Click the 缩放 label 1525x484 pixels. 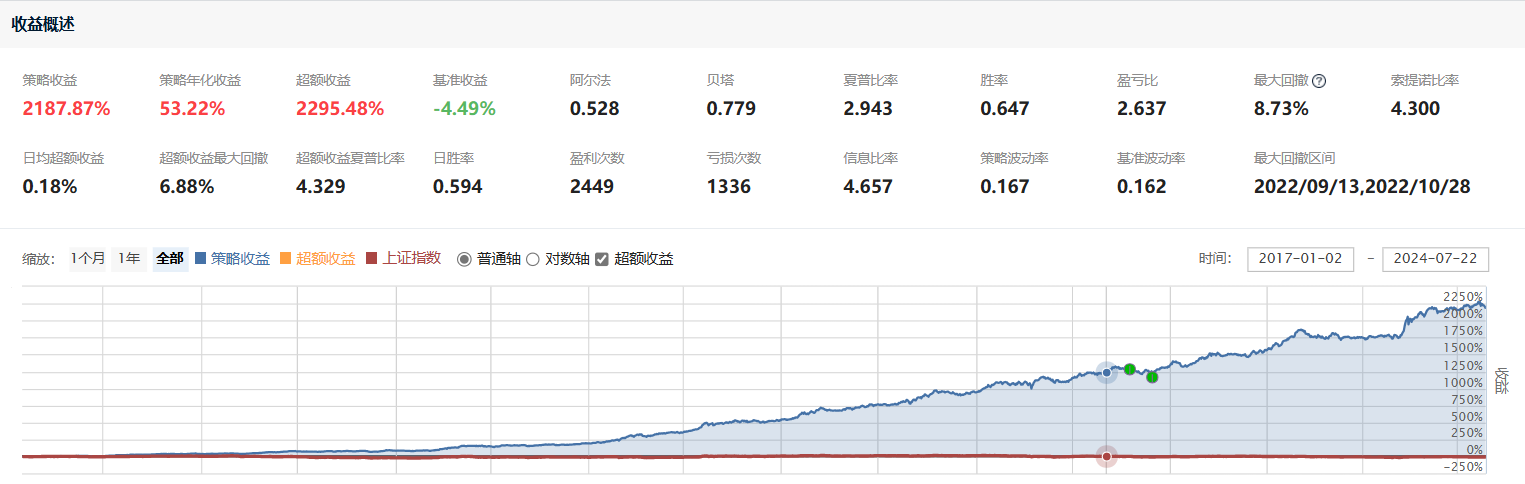(41, 259)
